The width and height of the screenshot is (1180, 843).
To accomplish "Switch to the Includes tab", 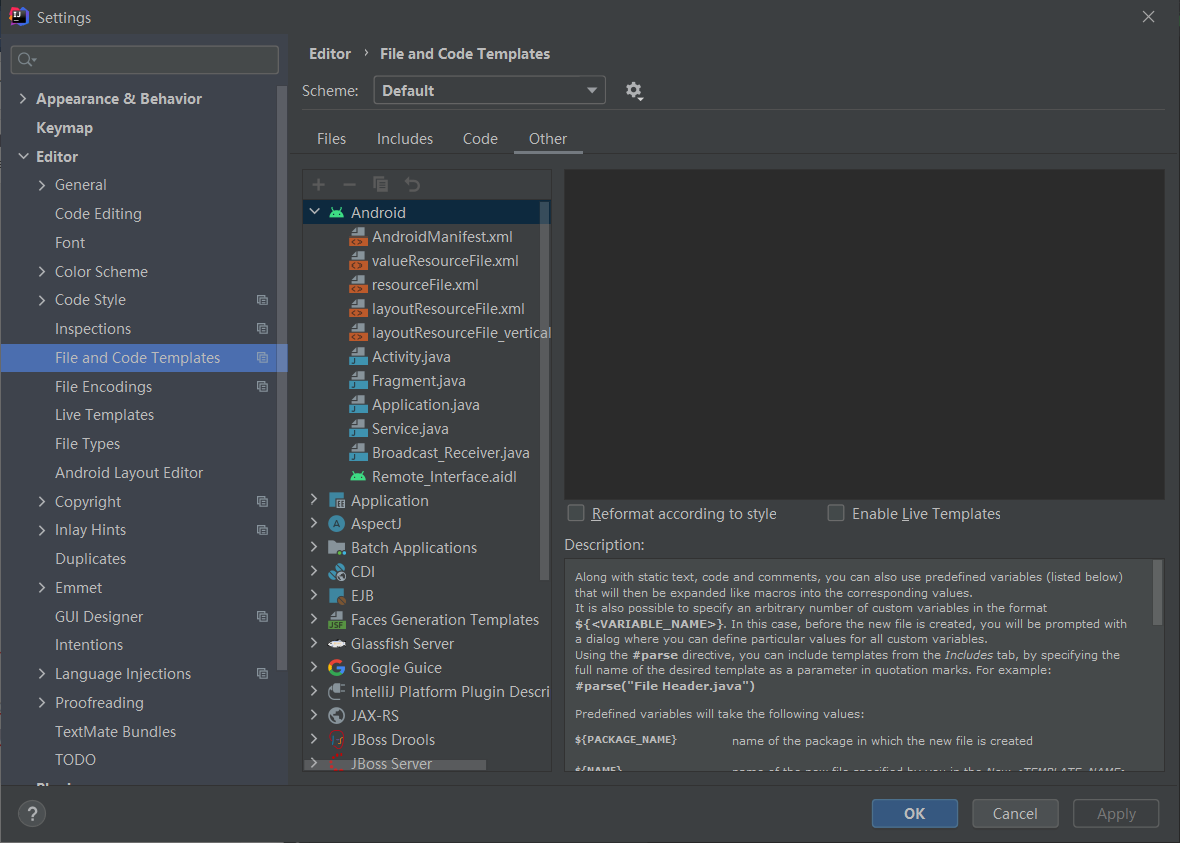I will pos(405,139).
